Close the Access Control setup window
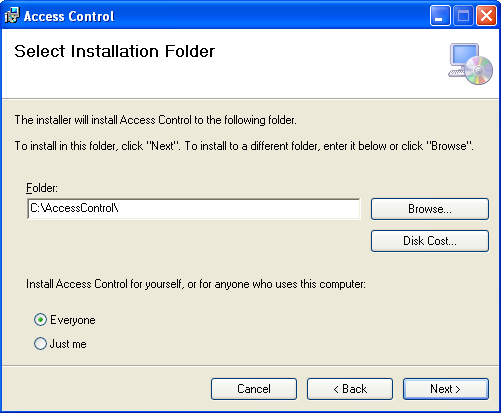This screenshot has width=501, height=413. 486,16
